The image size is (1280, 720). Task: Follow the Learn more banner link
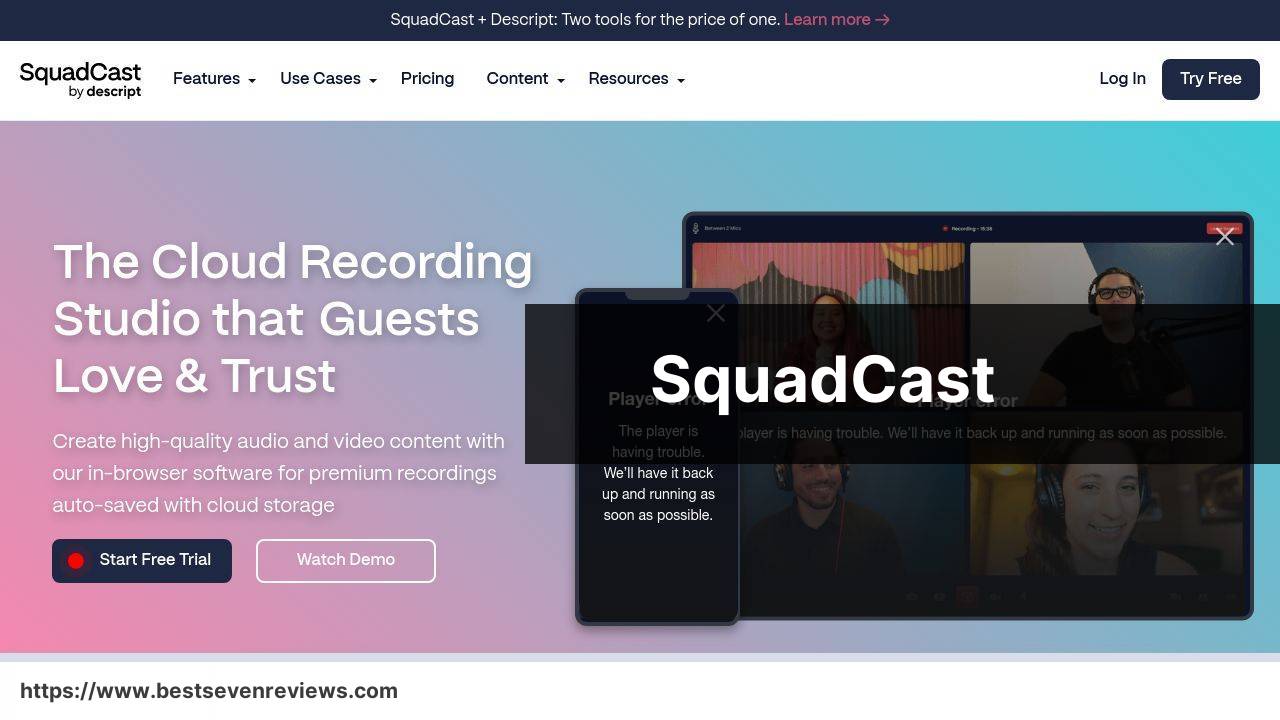(837, 20)
